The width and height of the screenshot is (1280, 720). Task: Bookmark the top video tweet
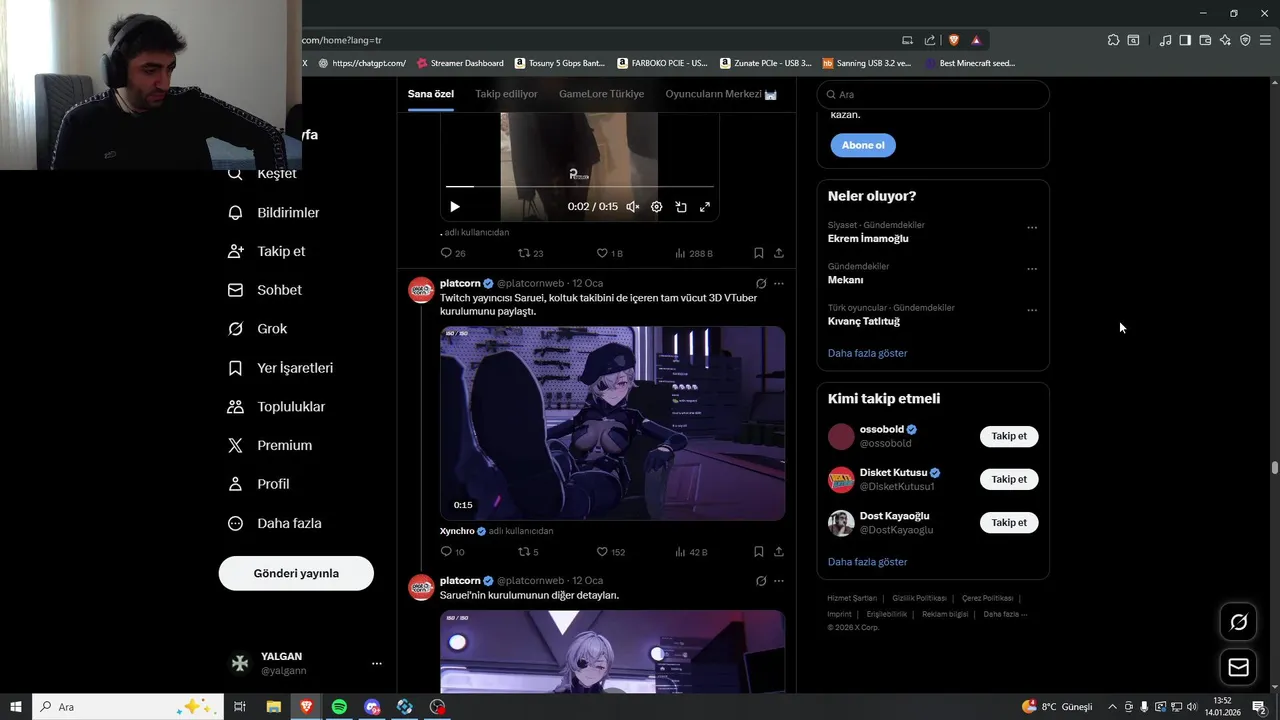[x=759, y=254]
